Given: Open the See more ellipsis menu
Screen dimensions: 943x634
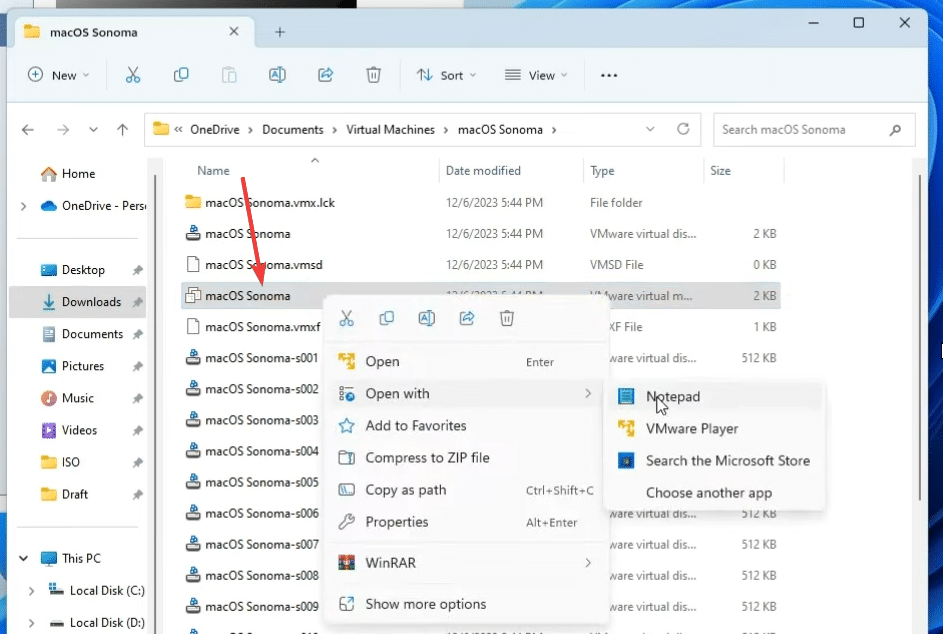Looking at the screenshot, I should 609,75.
